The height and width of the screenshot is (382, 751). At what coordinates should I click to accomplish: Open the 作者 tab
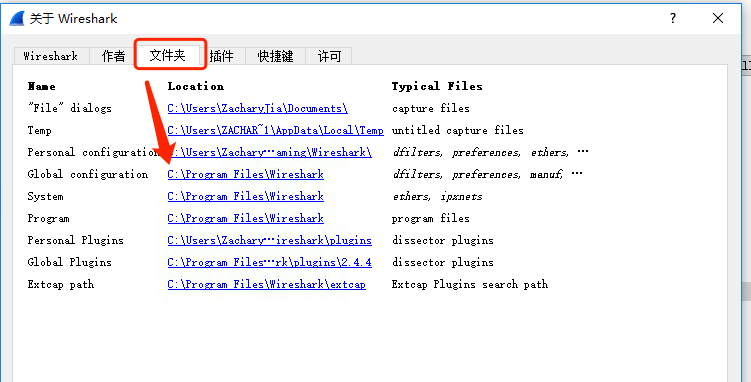(114, 56)
